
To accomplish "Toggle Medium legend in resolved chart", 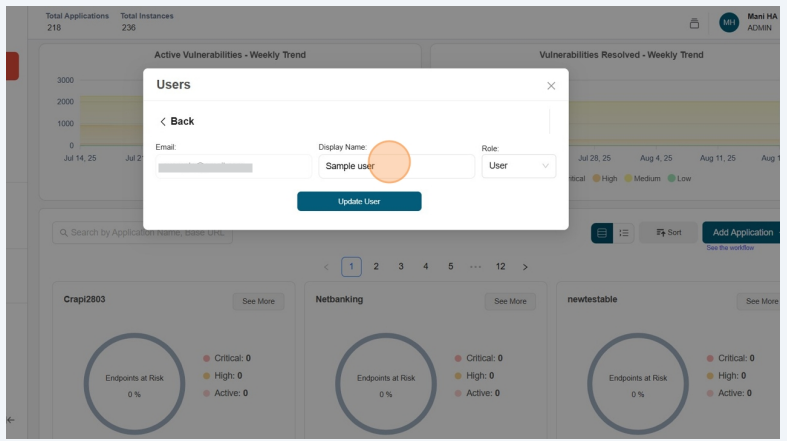I will 642,179.
